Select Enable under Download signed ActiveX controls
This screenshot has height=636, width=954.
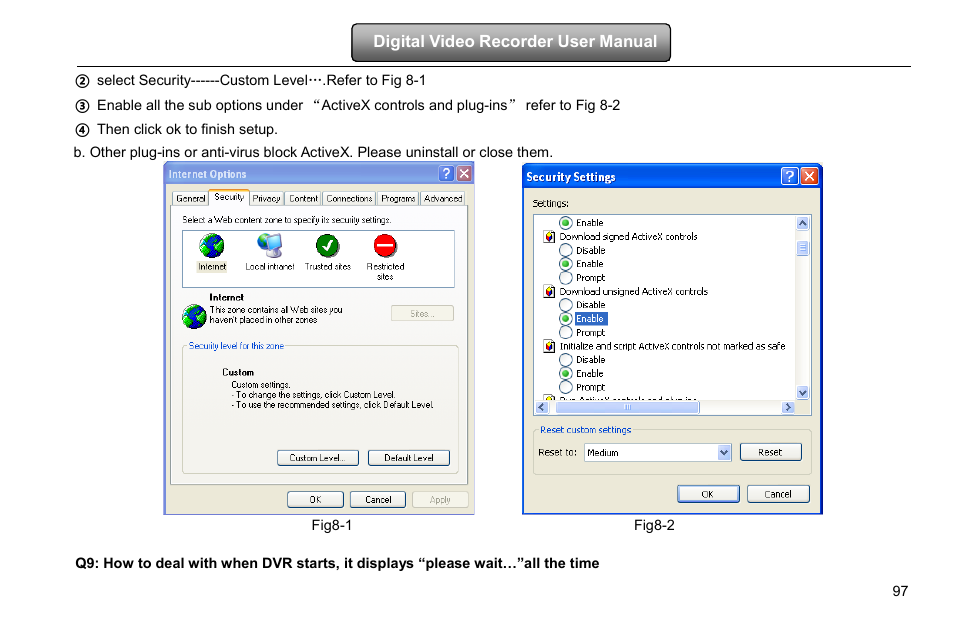566,264
